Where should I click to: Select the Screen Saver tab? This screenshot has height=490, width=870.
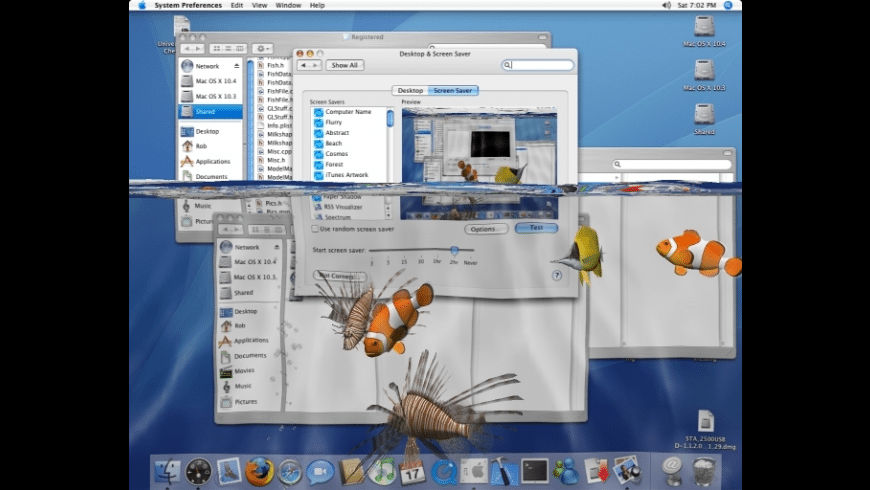click(x=453, y=90)
